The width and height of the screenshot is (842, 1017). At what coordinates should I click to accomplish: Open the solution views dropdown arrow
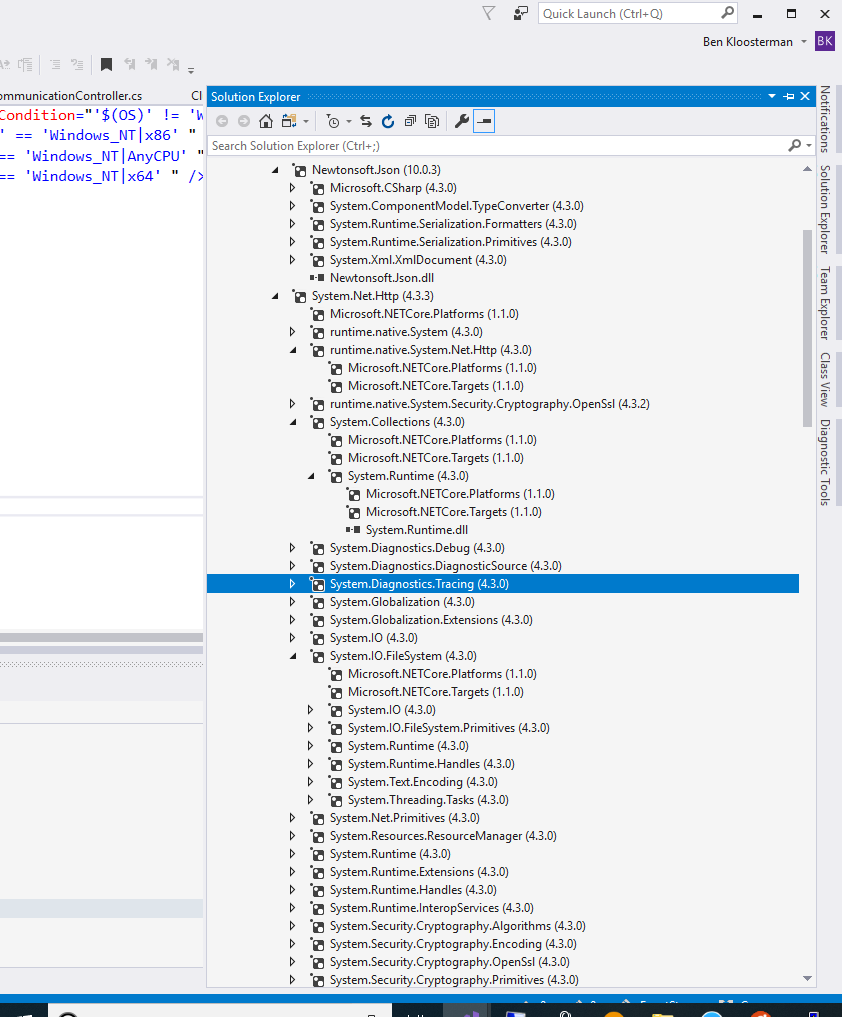coord(306,121)
